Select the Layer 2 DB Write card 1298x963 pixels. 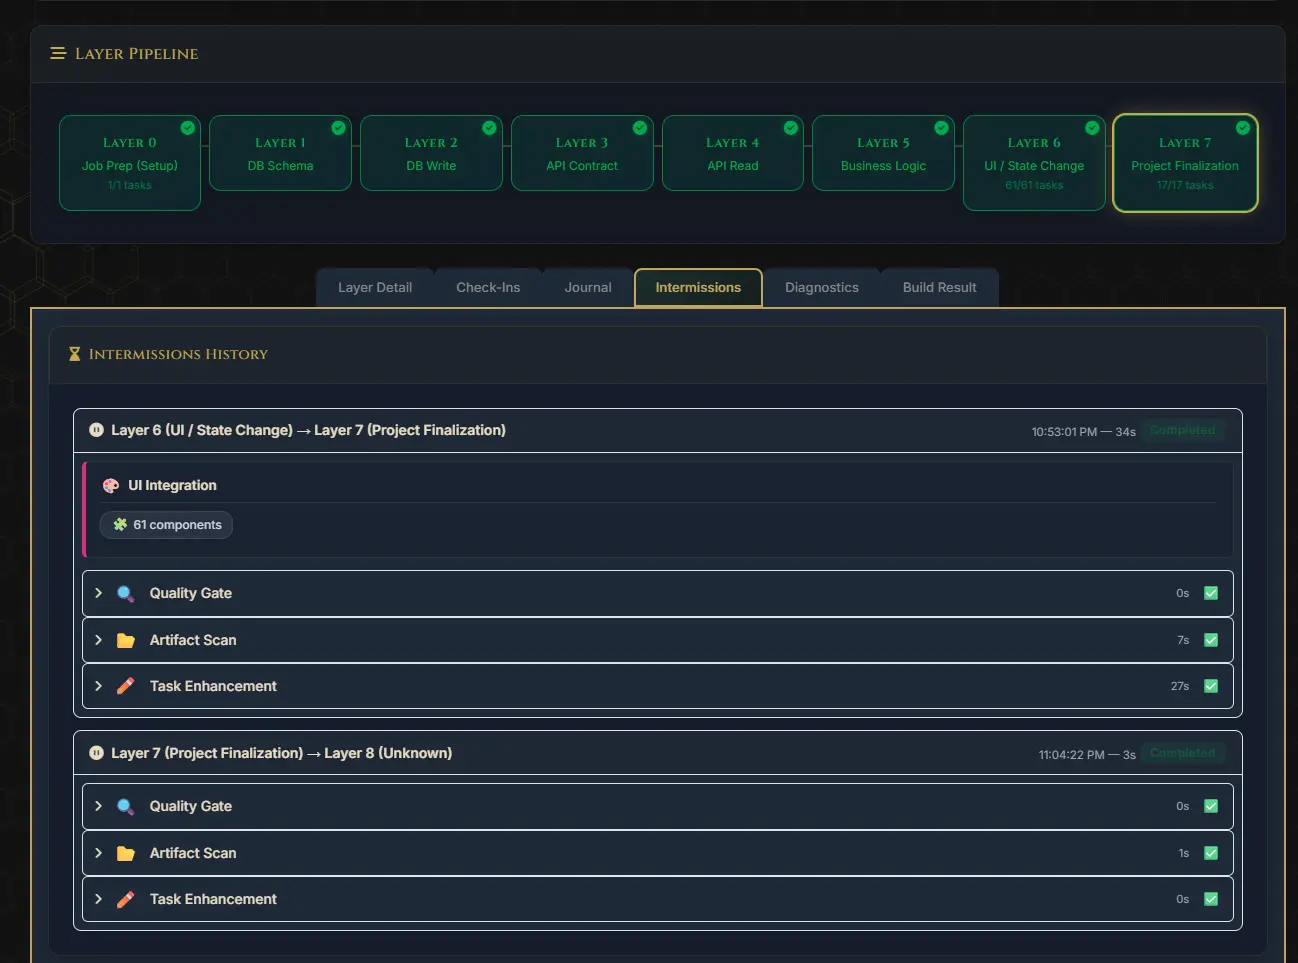[x=431, y=153]
